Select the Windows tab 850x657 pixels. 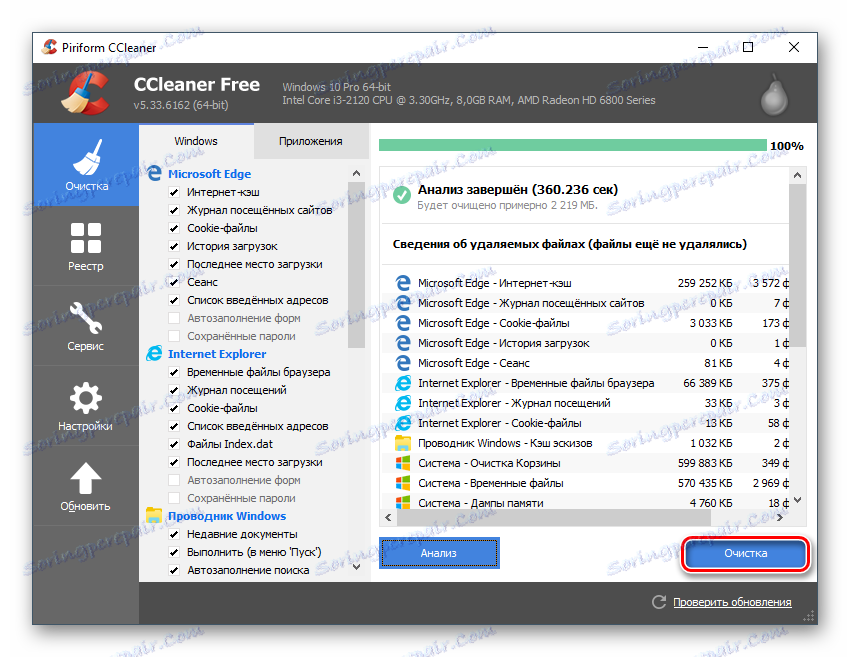pos(196,141)
